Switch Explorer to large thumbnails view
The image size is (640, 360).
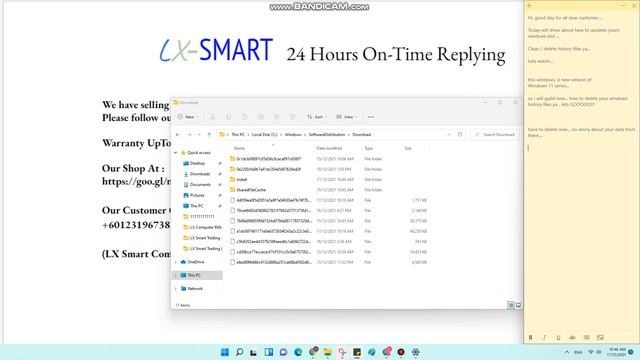click(x=518, y=305)
